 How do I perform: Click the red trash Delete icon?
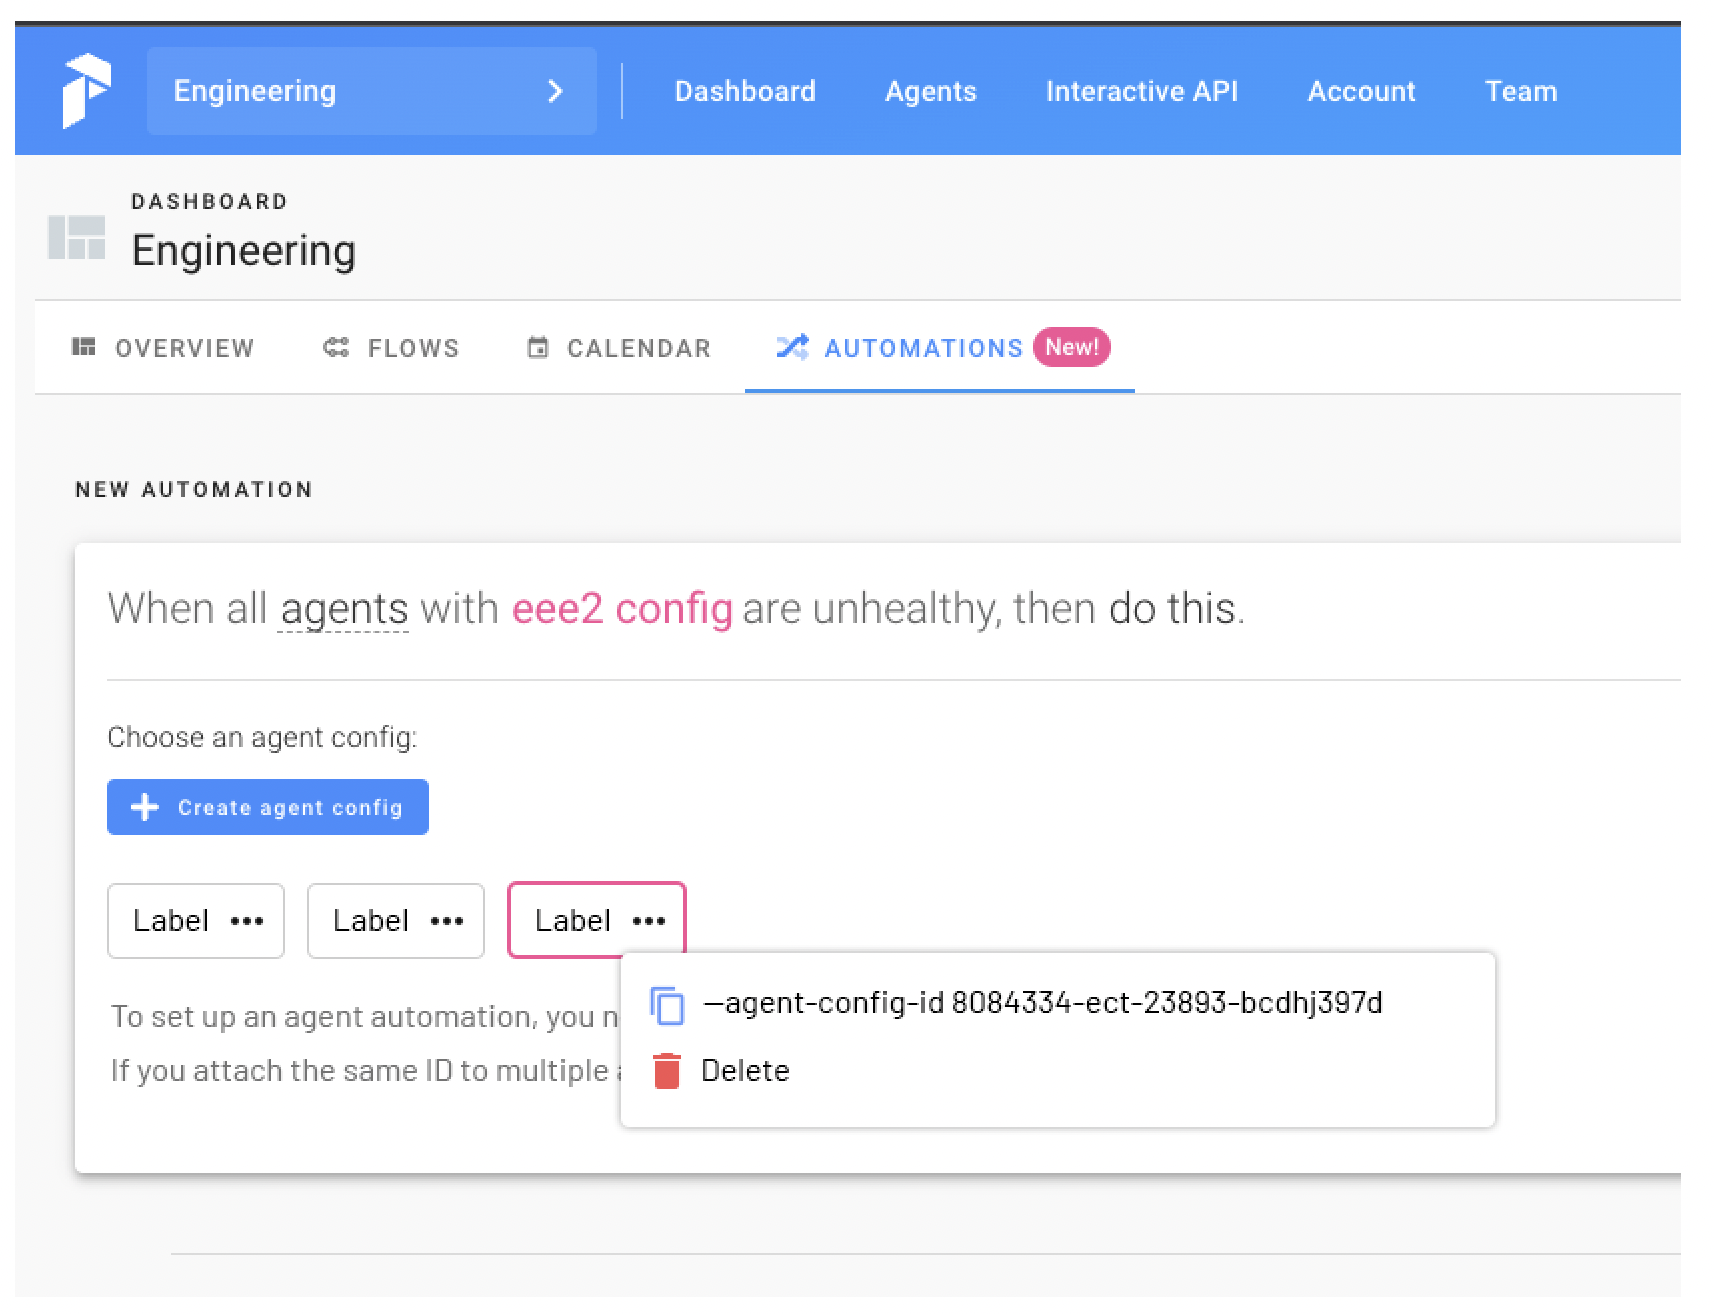tap(667, 1071)
